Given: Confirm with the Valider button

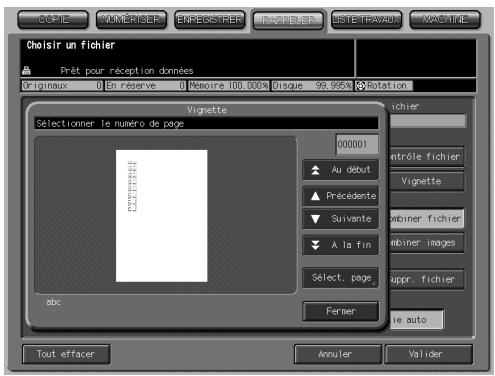Looking at the screenshot, I should [429, 354].
